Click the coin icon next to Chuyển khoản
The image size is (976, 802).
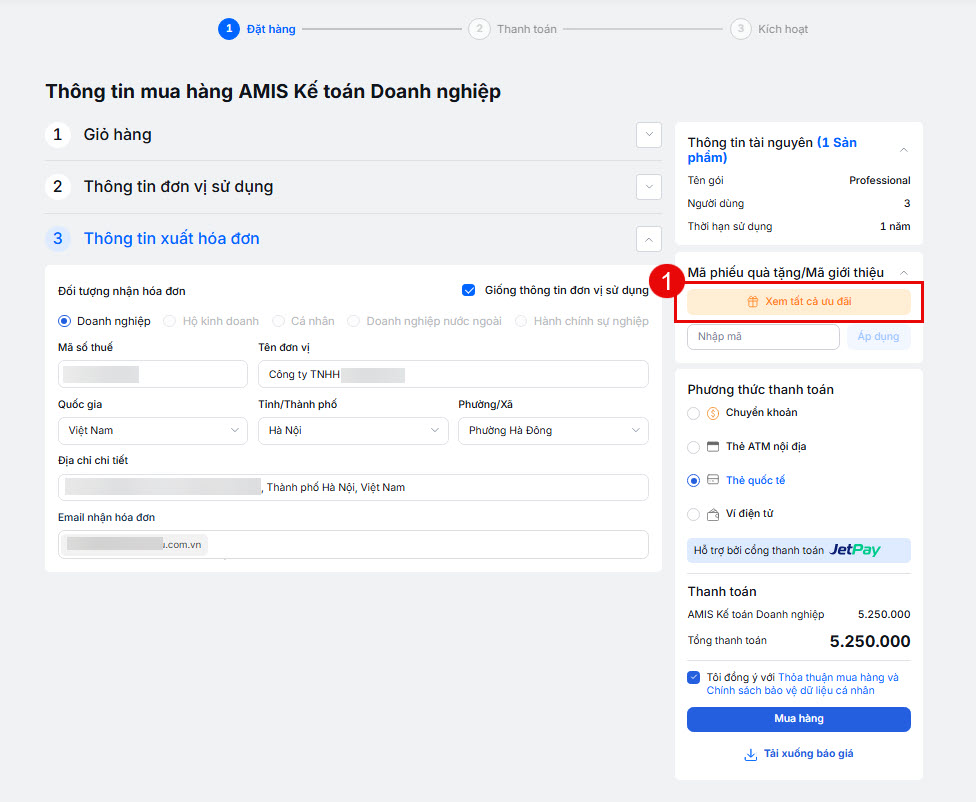pos(713,413)
